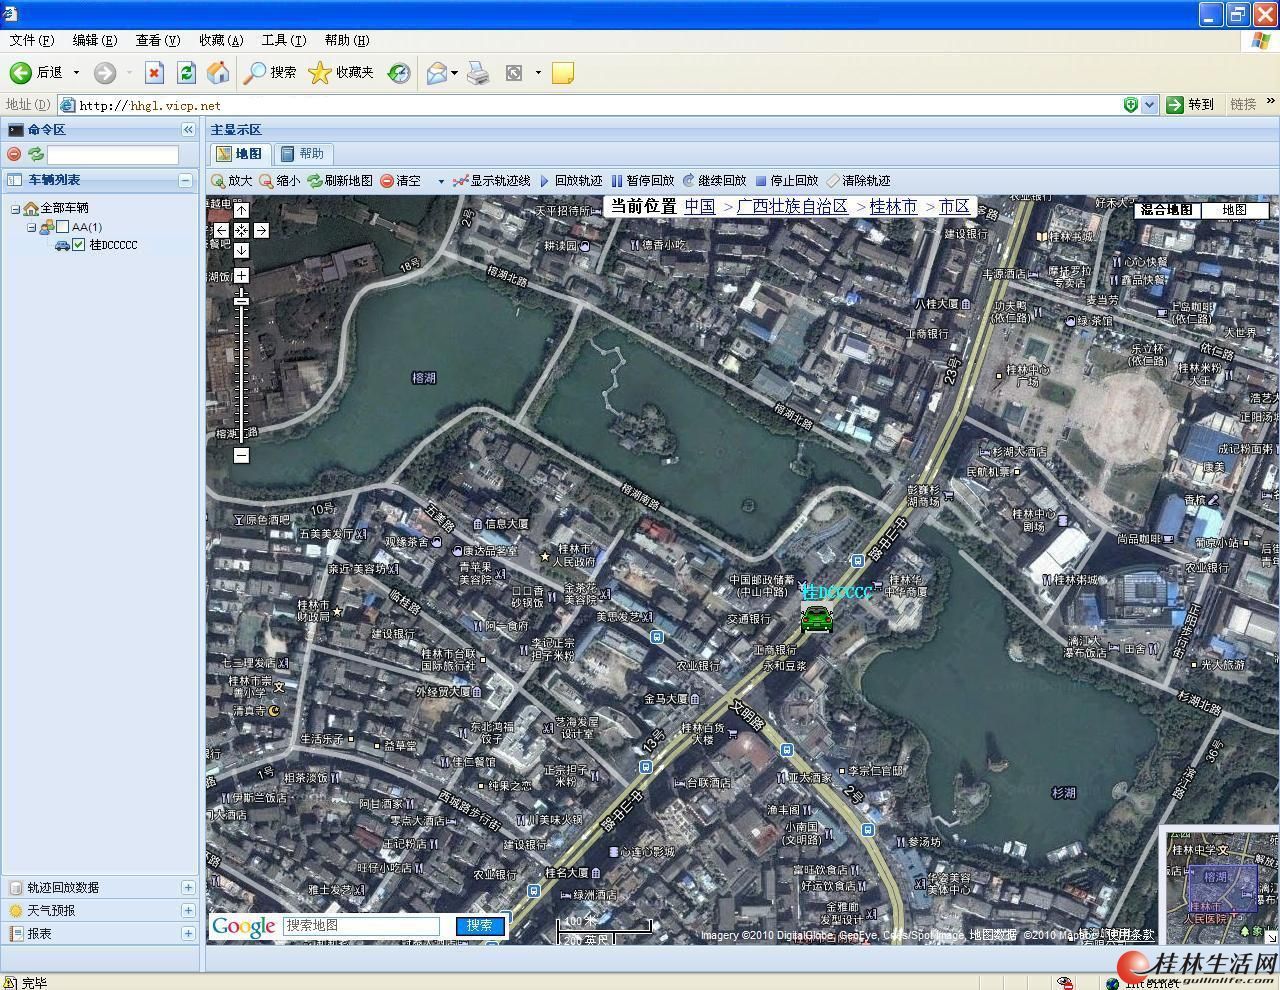Open 收藏(A) menu
This screenshot has width=1280, height=990.
[221, 40]
